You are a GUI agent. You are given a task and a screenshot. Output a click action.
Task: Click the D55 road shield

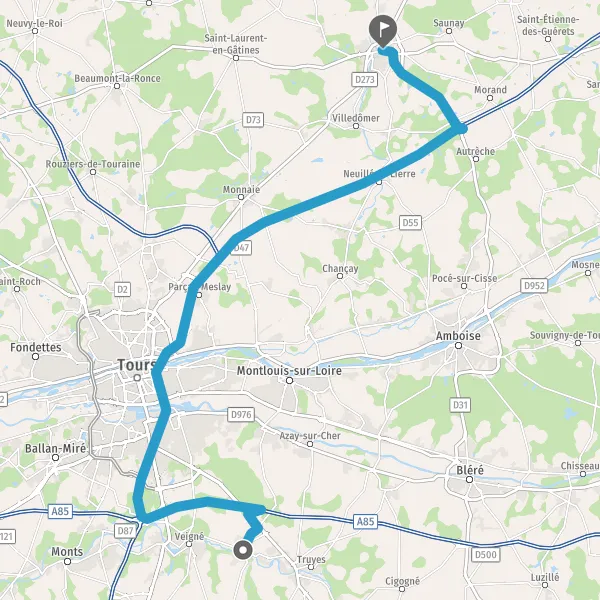[x=410, y=223]
